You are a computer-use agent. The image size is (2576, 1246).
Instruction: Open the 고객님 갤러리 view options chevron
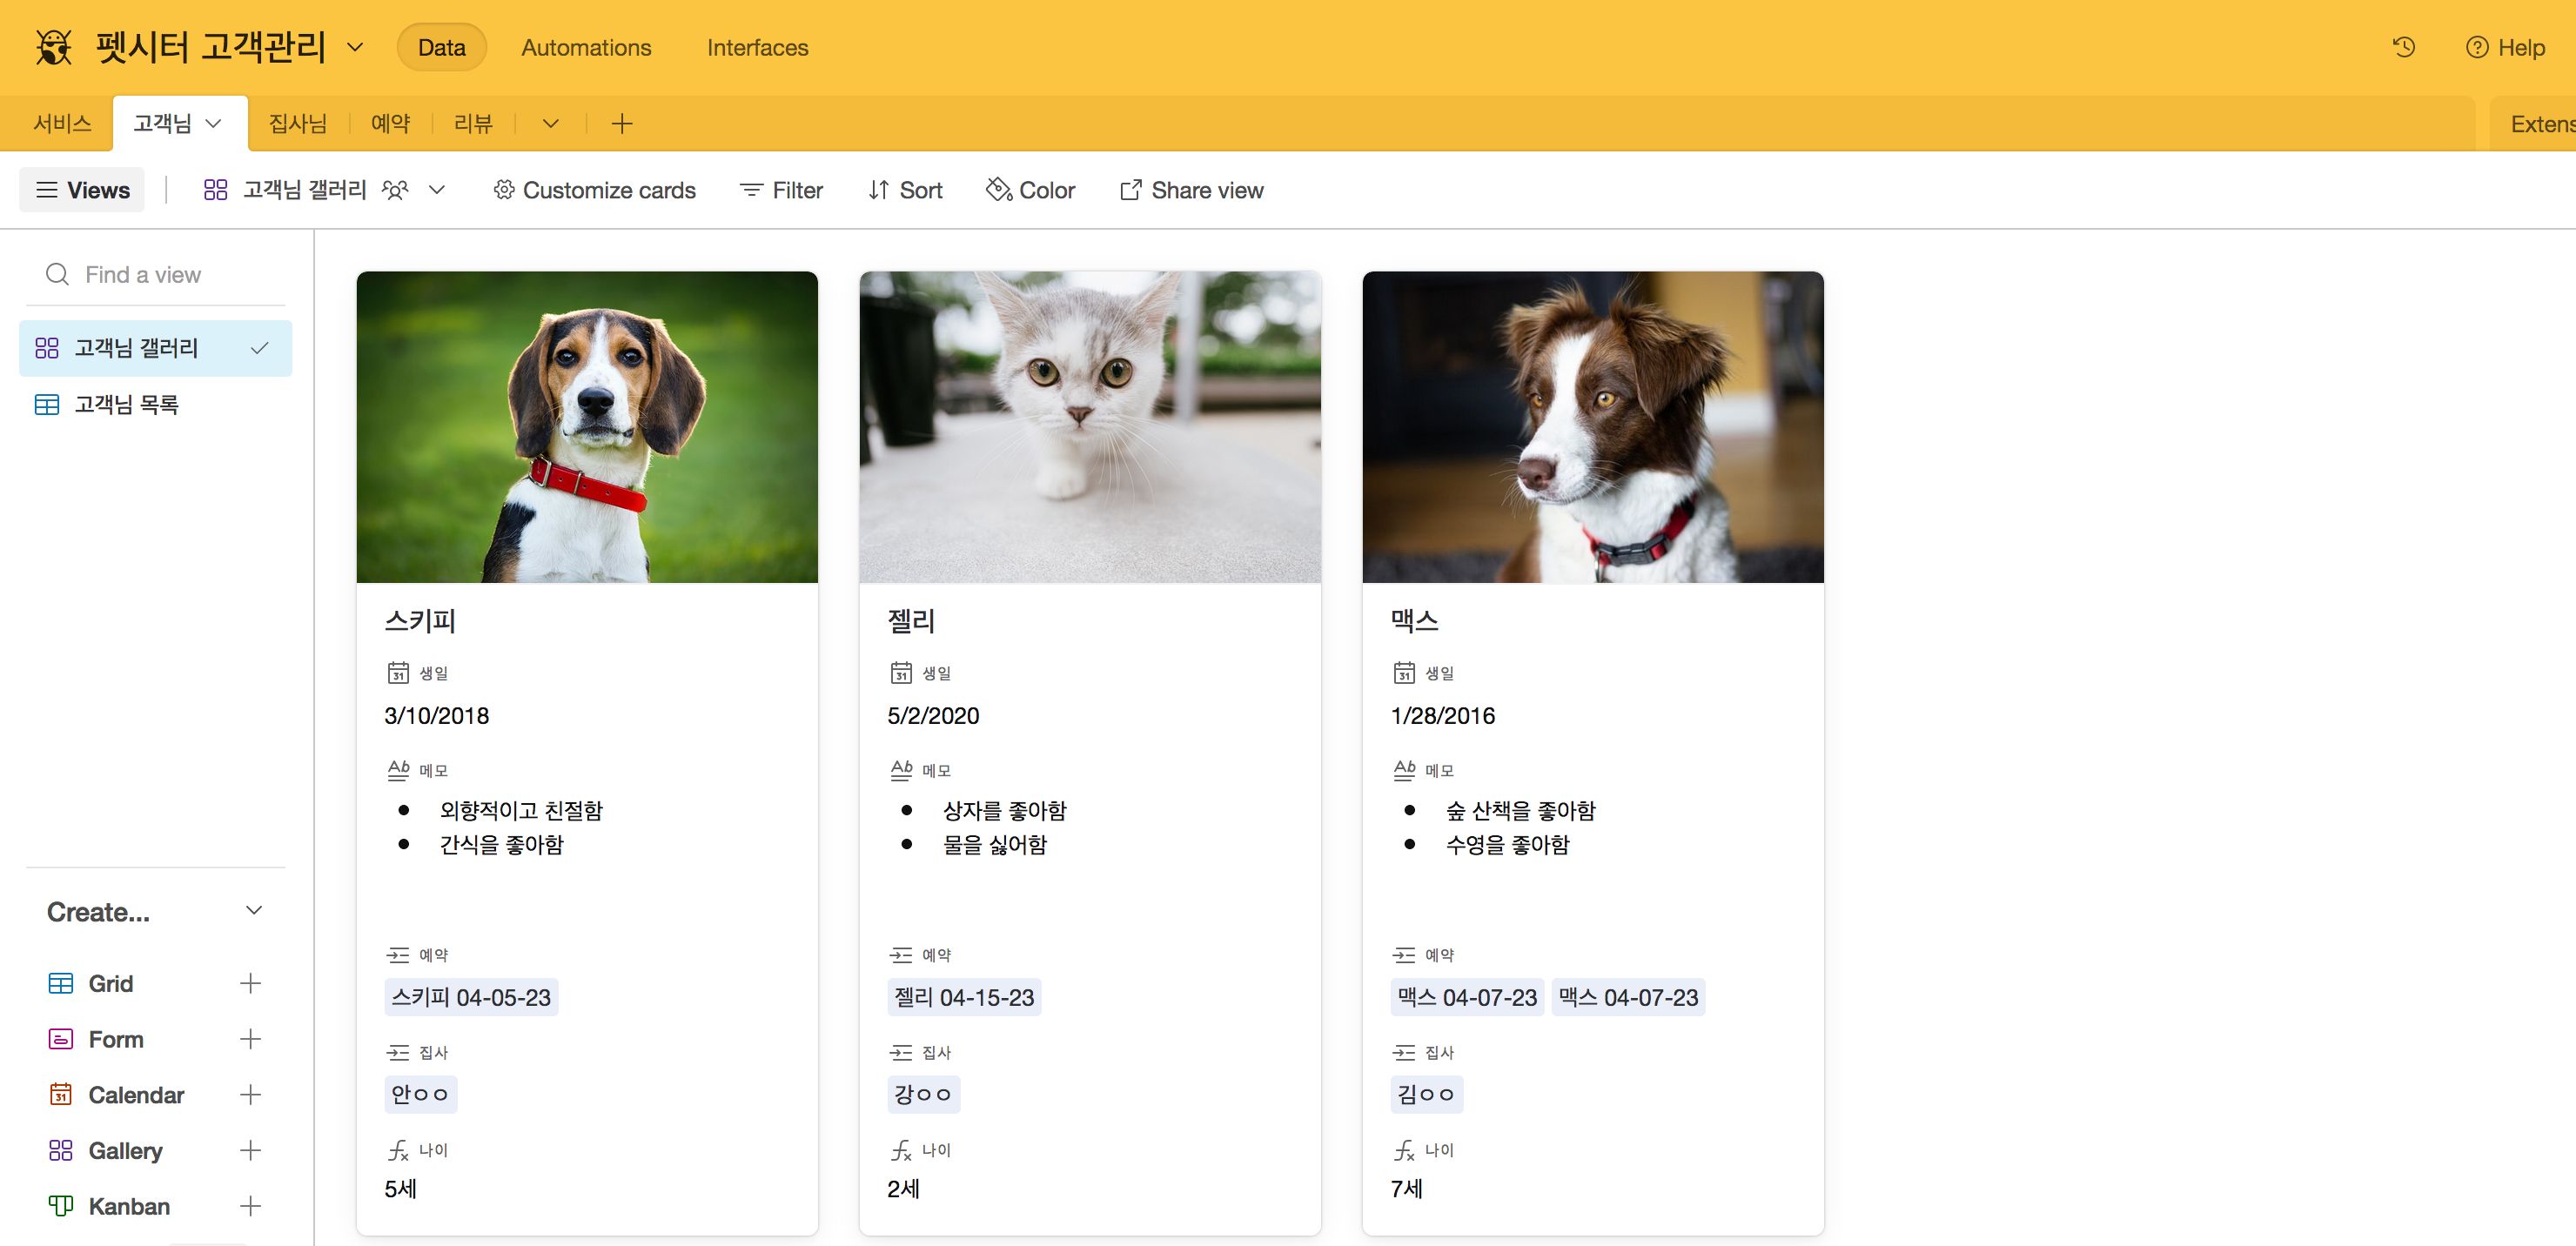click(x=437, y=190)
